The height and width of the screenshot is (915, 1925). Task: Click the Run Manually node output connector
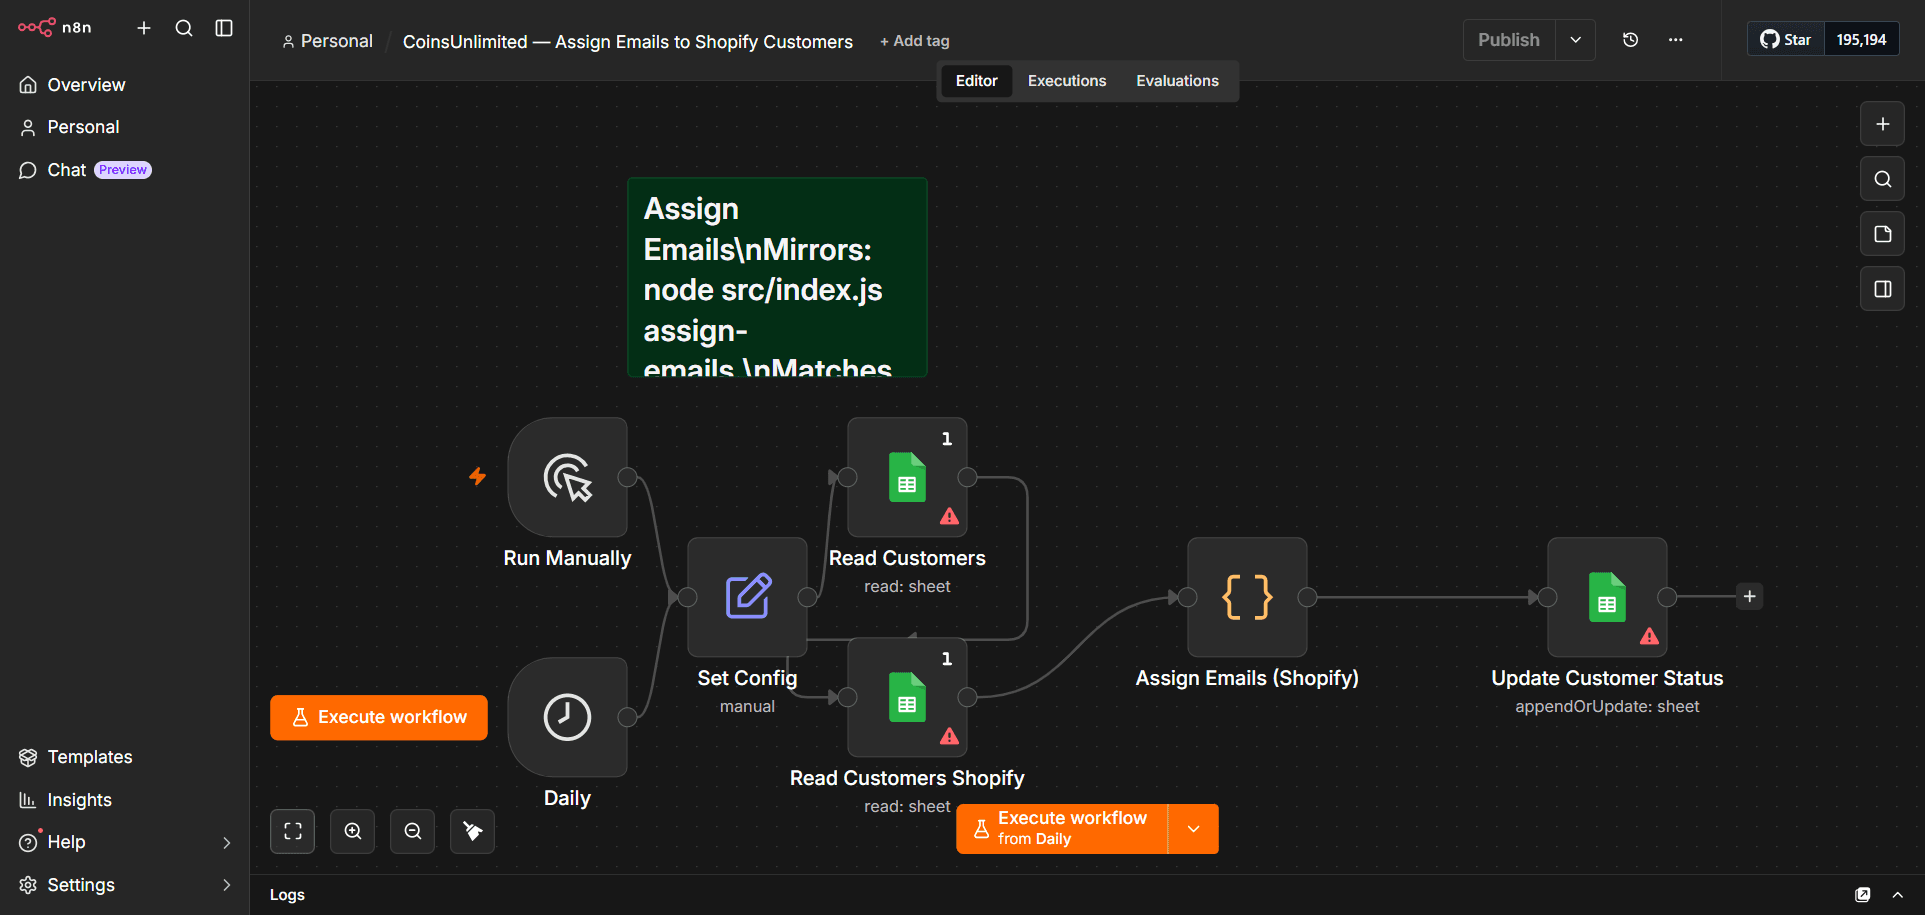[628, 477]
